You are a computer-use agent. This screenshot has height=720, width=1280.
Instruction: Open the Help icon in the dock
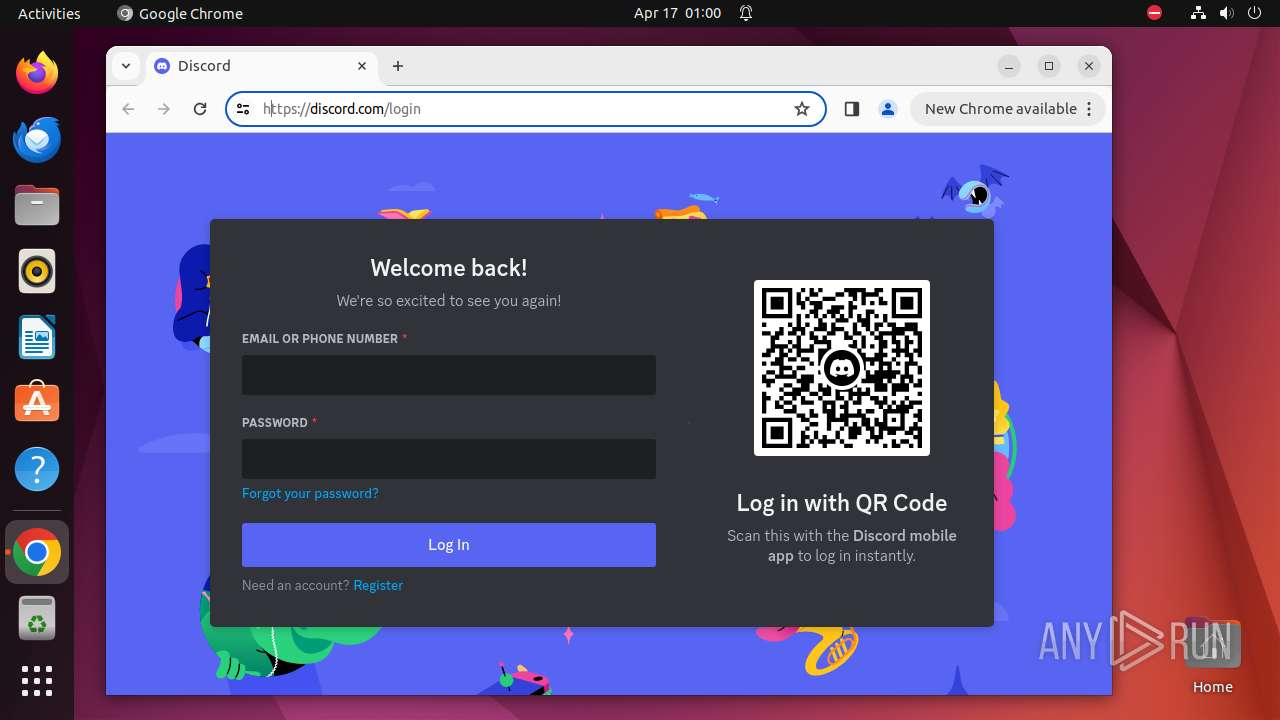click(37, 469)
